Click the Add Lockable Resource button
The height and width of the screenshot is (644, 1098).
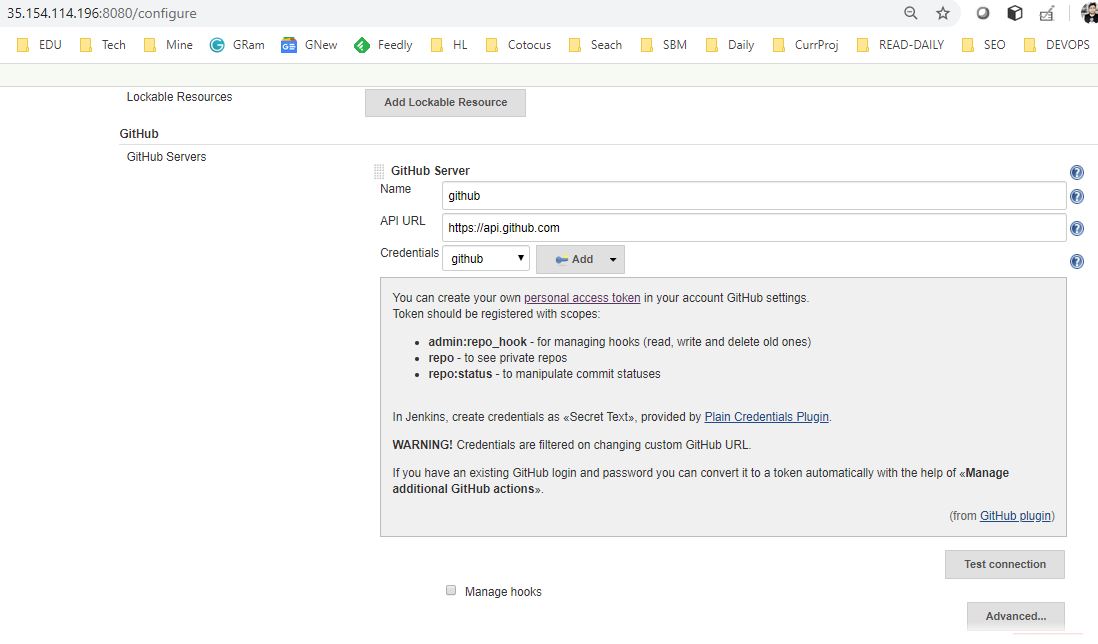[x=445, y=102]
